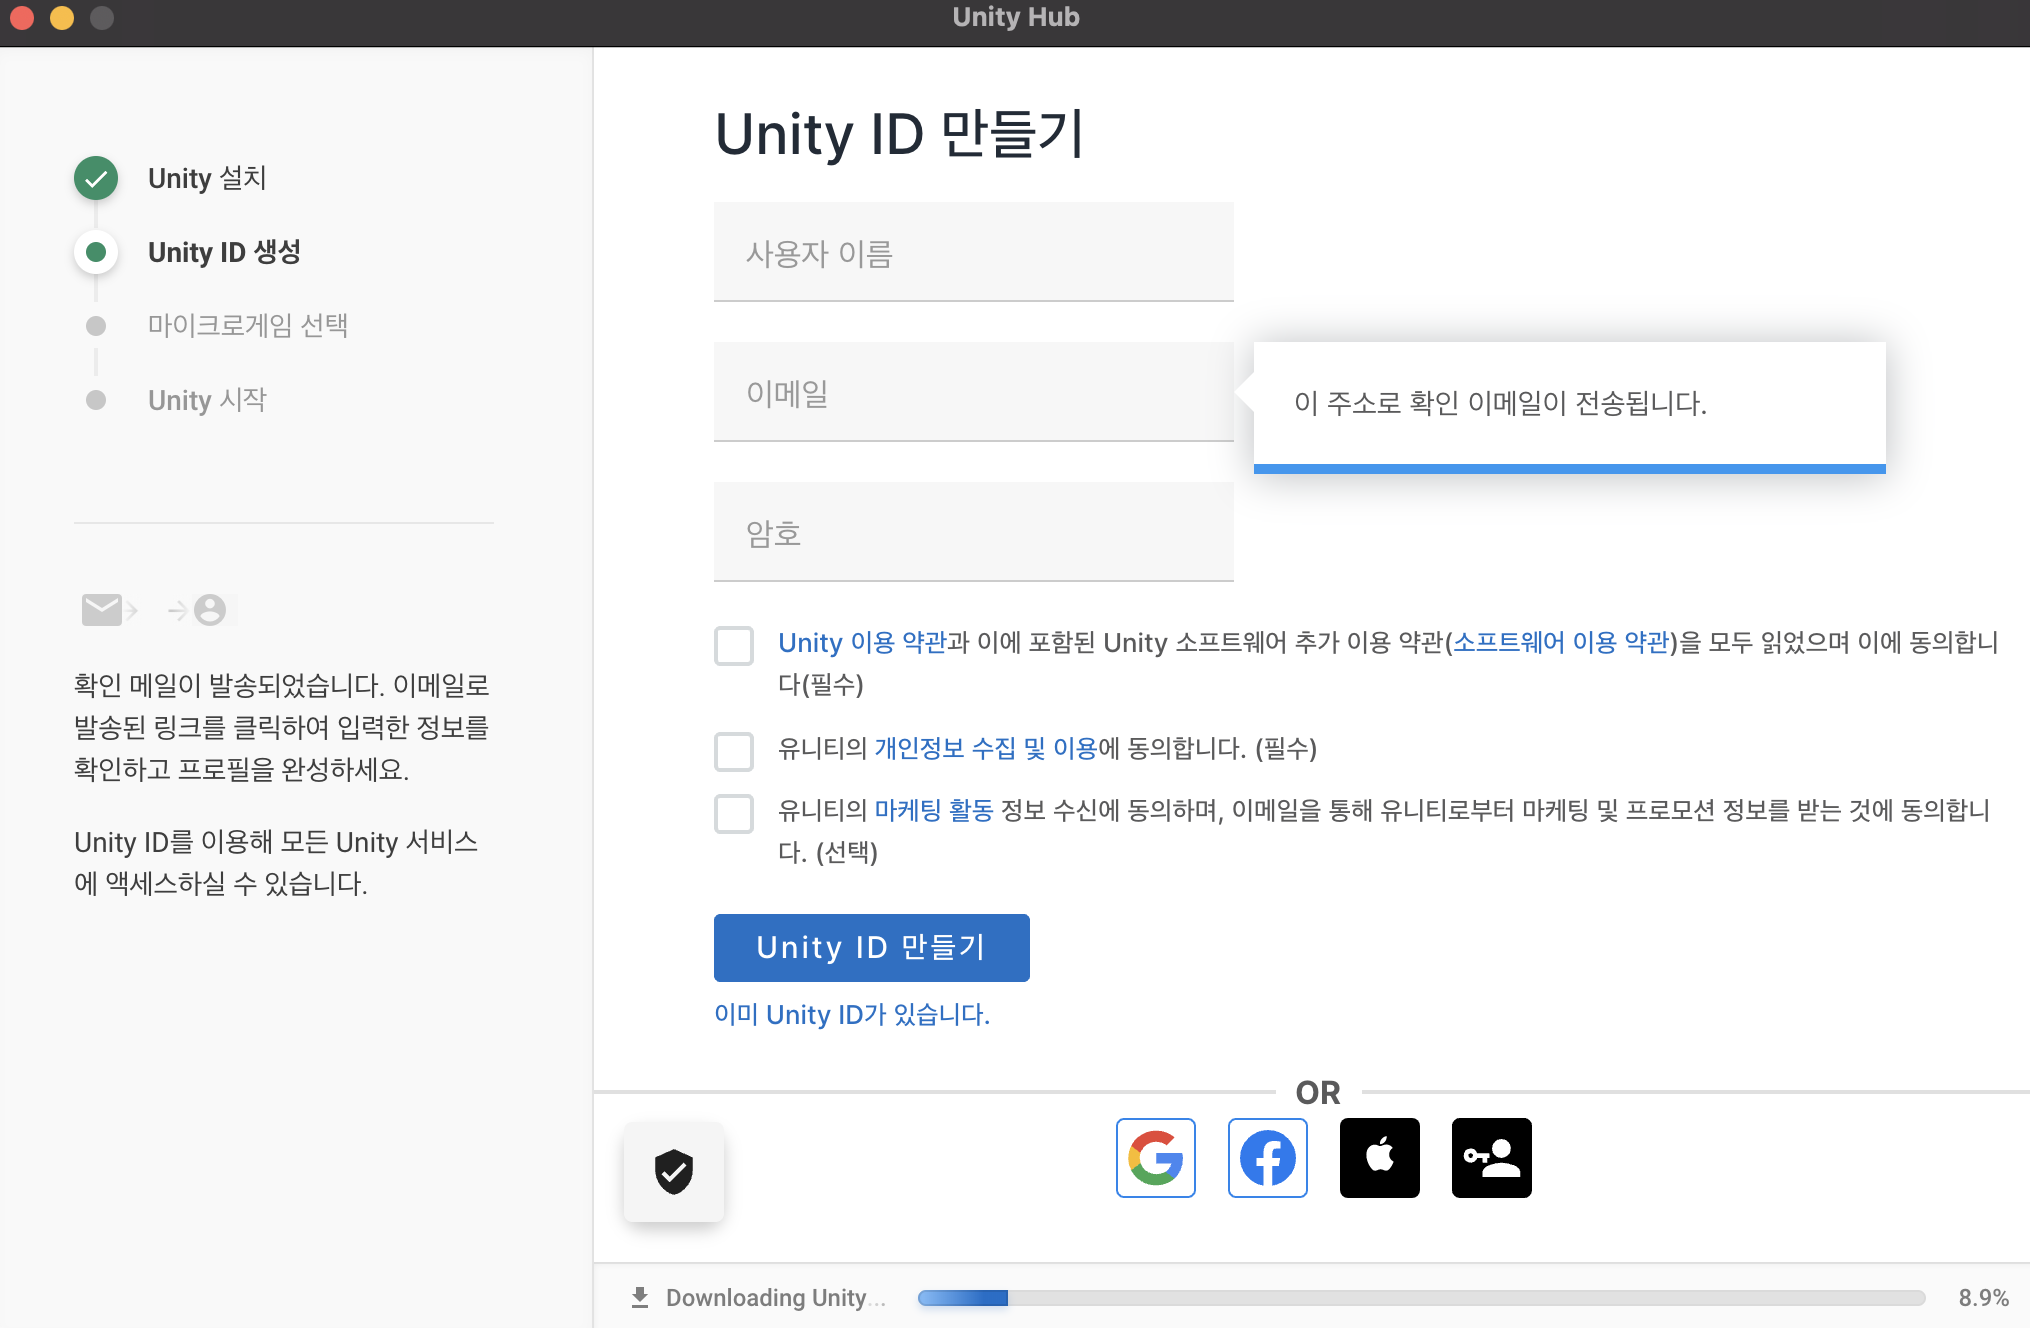The width and height of the screenshot is (2030, 1328).
Task: Click the green check for Unity 설치
Action: pos(96,178)
